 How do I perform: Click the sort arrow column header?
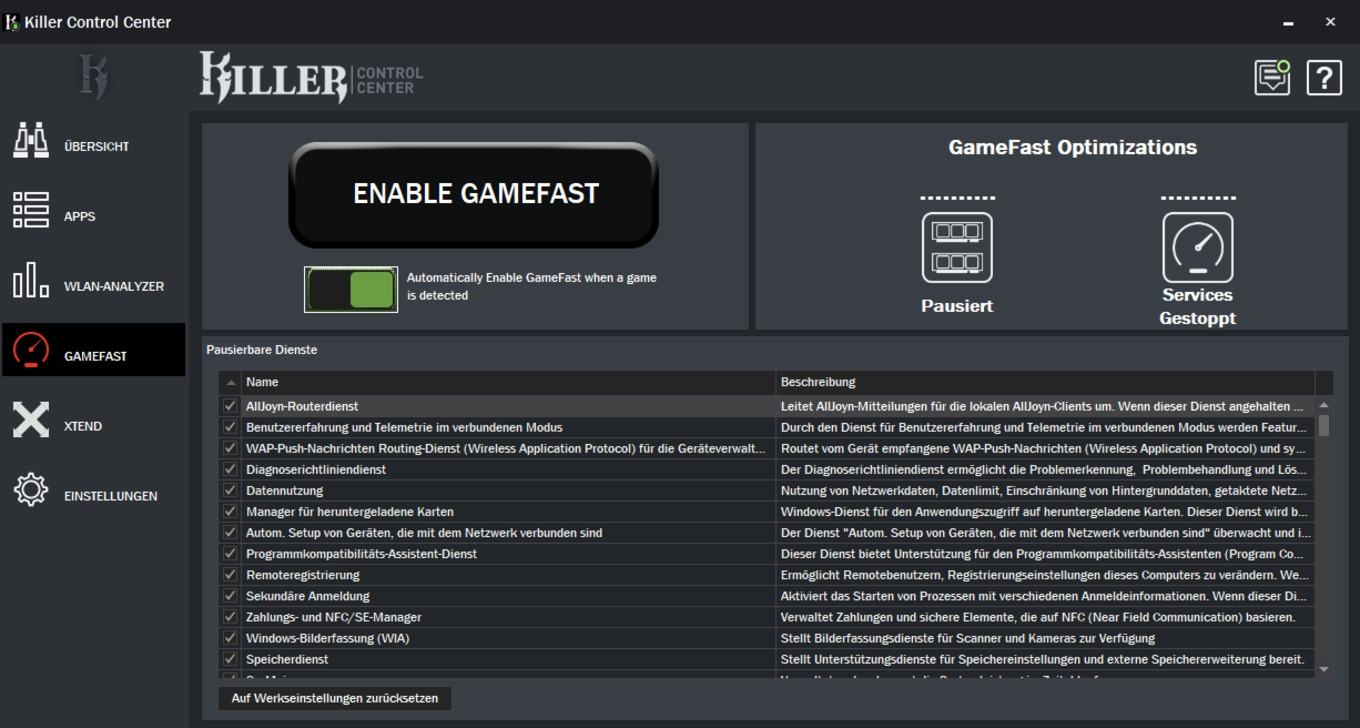230,382
